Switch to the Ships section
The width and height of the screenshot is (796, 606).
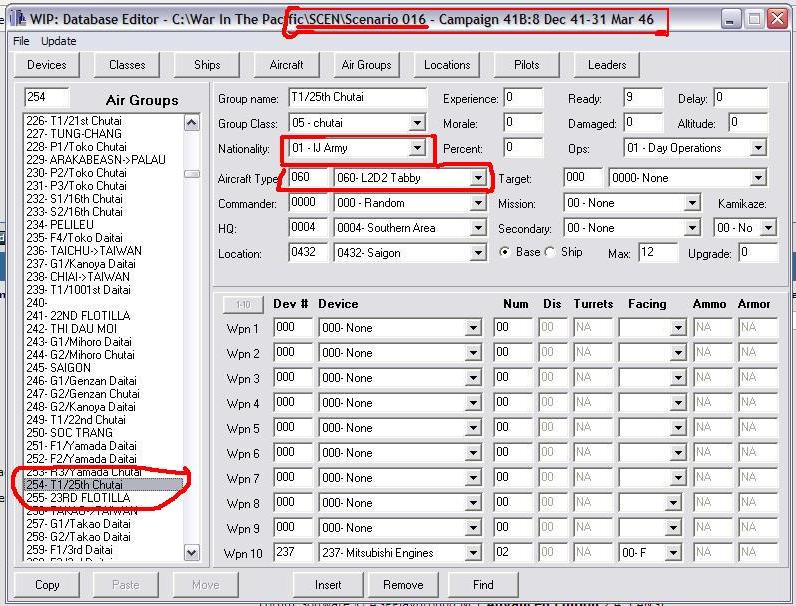coord(207,65)
